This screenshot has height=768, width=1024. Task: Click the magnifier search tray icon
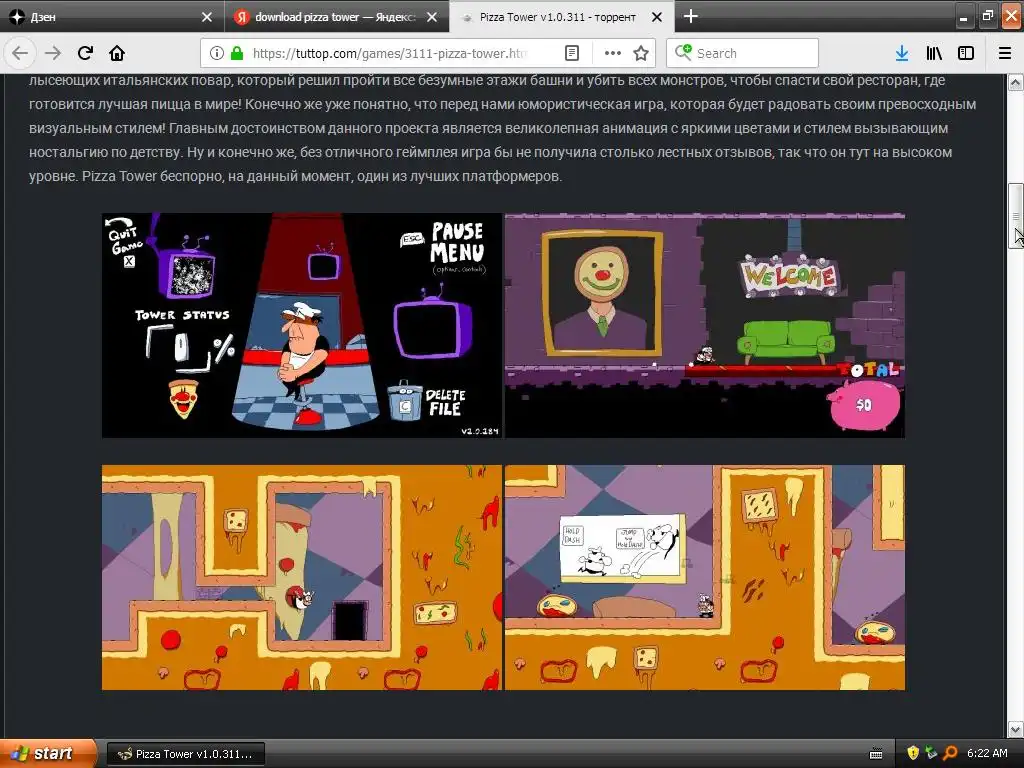(950, 753)
